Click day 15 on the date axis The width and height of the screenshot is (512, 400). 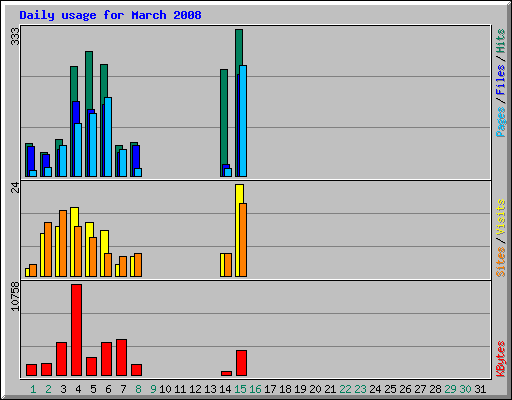pyautogui.click(x=240, y=389)
